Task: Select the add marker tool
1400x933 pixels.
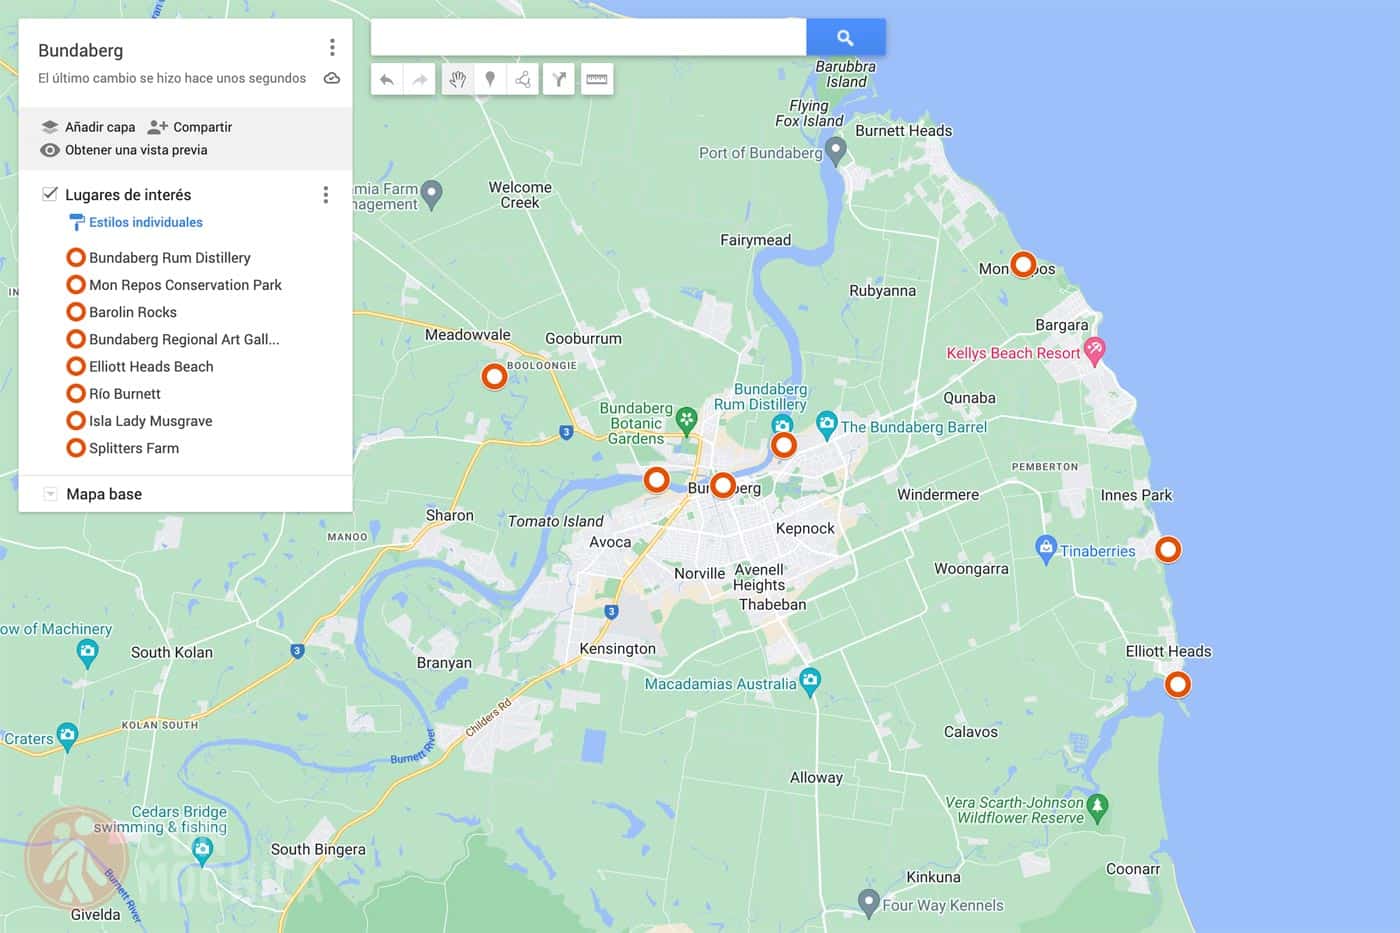Action: pyautogui.click(x=490, y=79)
